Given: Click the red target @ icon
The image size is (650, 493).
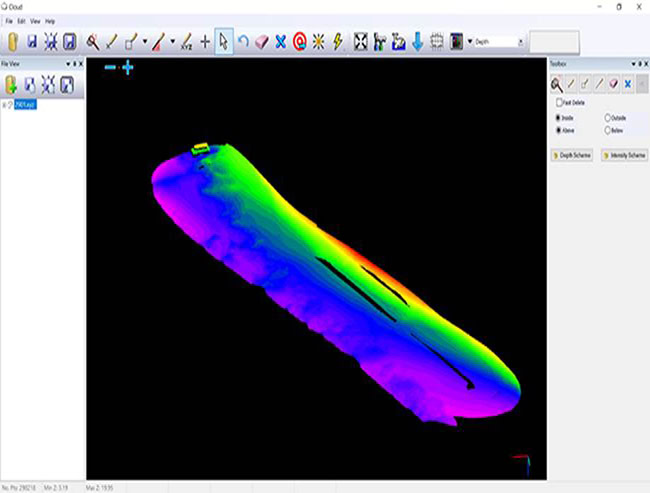Looking at the screenshot, I should click(299, 42).
